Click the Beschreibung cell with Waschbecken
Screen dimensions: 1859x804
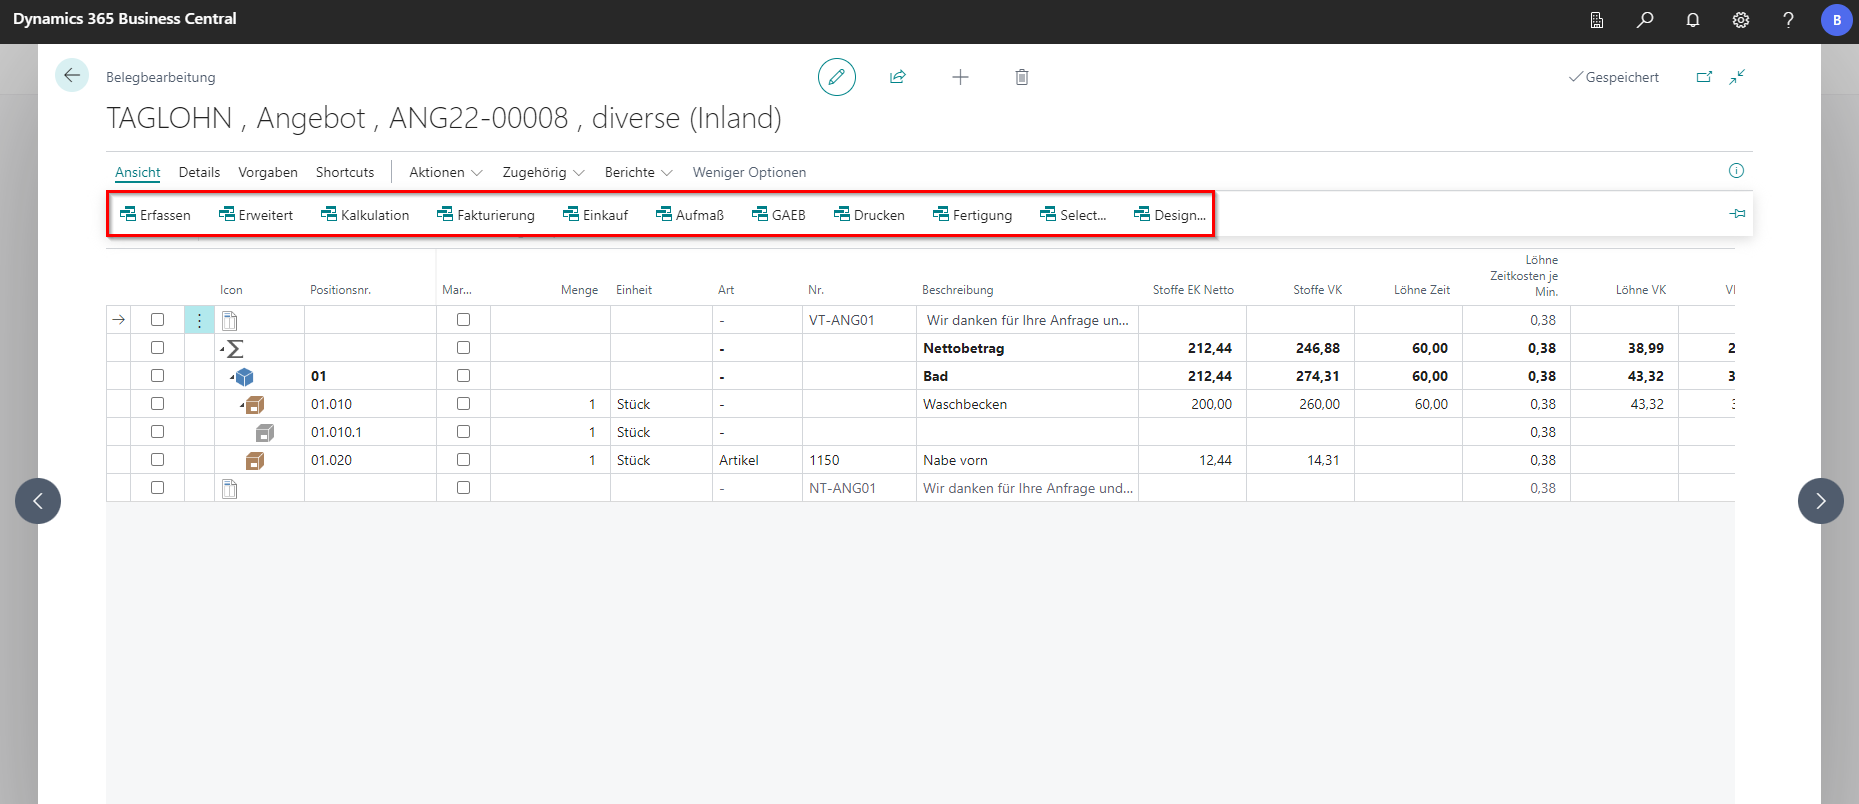point(1025,404)
